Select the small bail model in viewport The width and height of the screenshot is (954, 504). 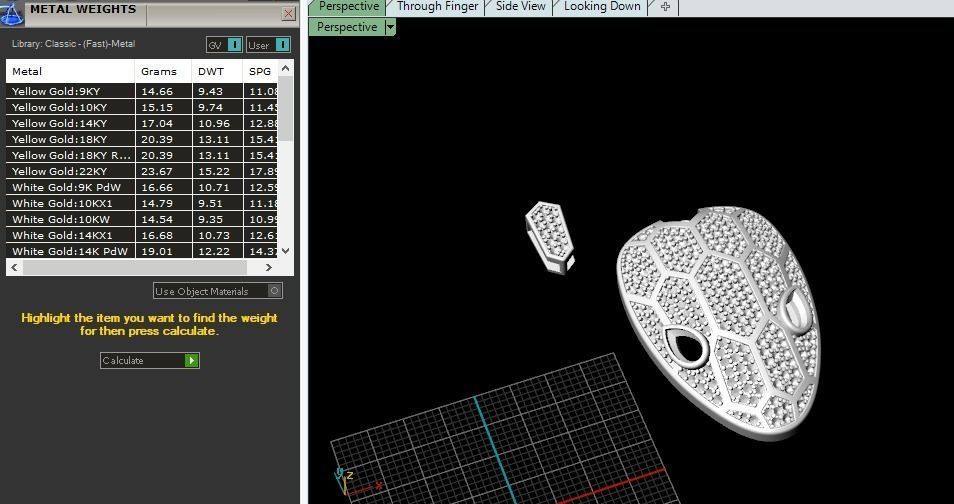(x=549, y=238)
